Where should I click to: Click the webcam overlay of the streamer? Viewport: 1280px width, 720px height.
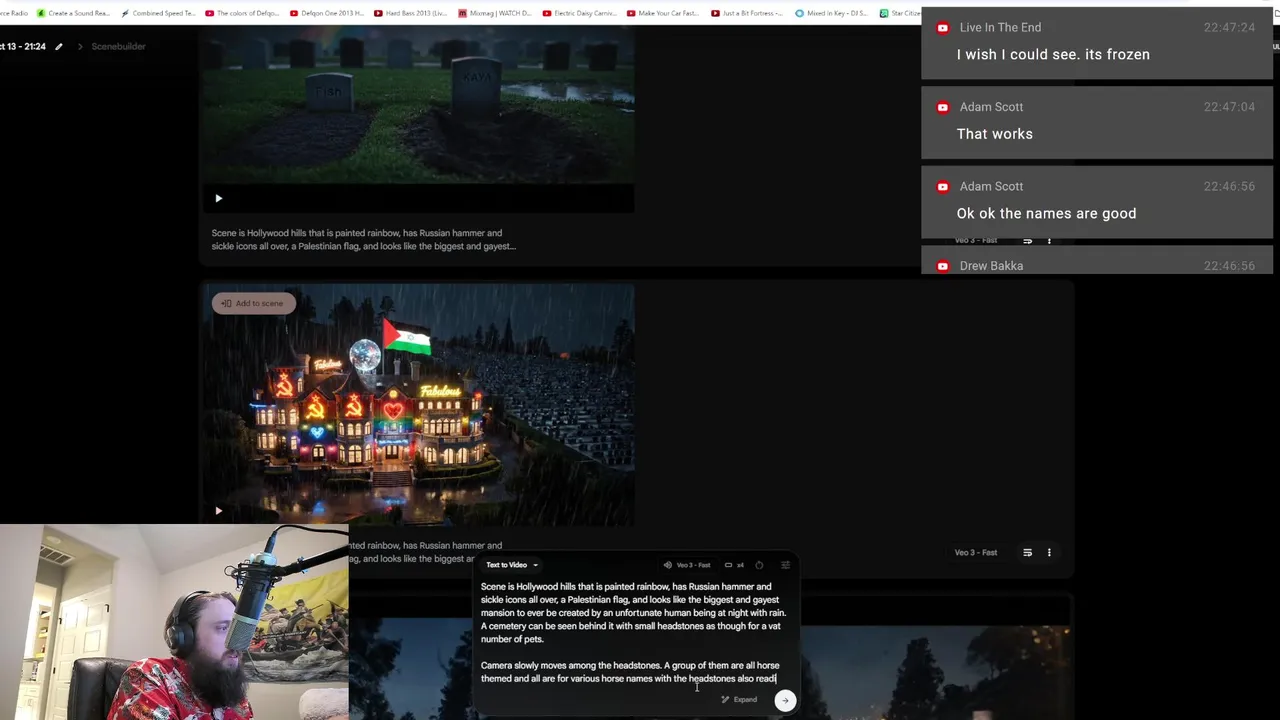[174, 622]
